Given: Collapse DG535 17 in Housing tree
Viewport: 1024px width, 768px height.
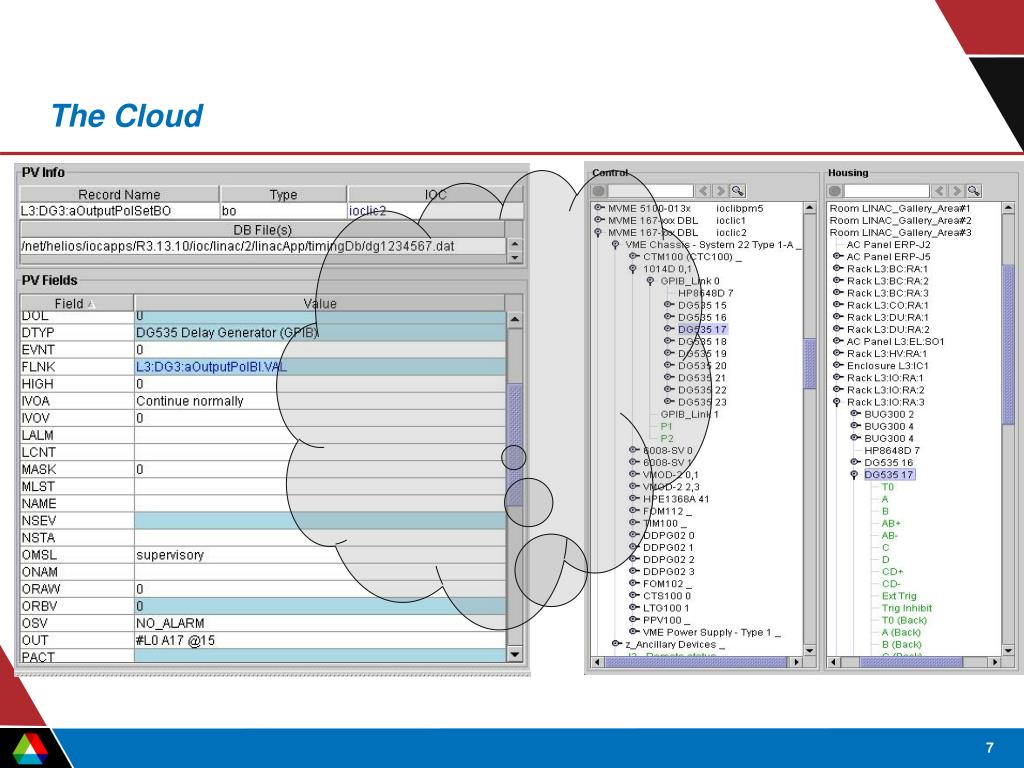Looking at the screenshot, I should click(854, 475).
